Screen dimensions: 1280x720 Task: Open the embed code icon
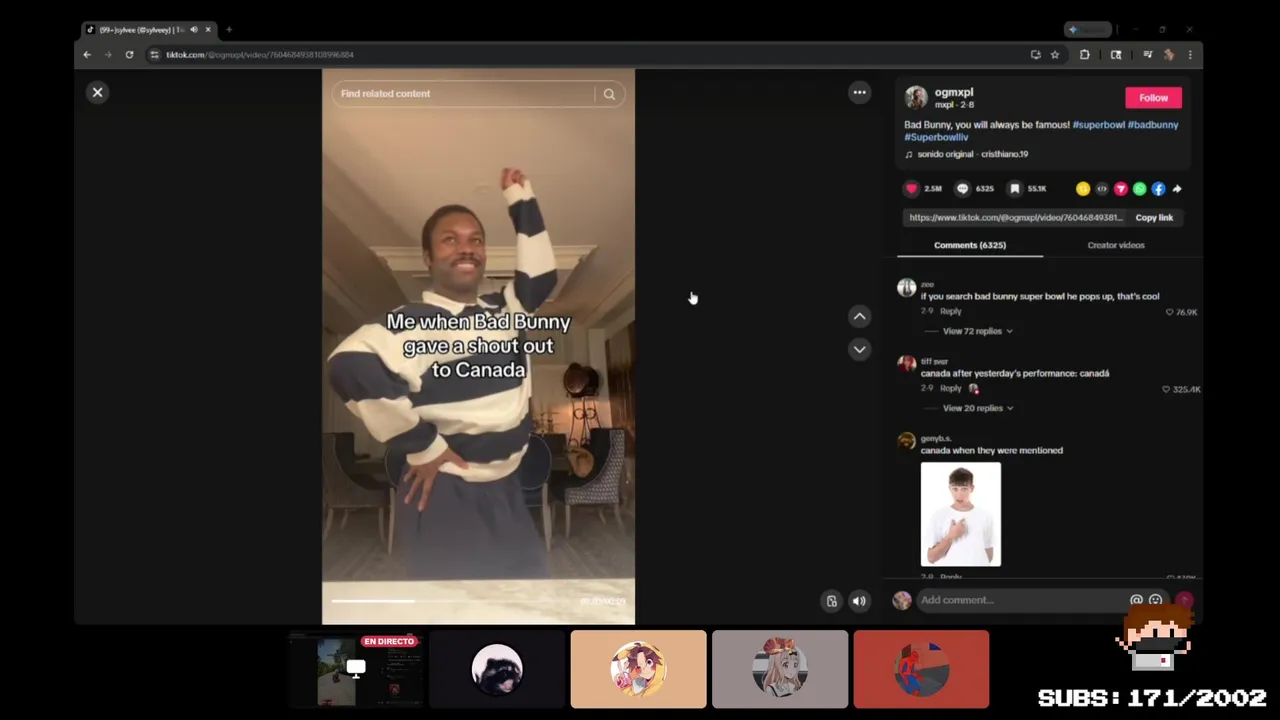[x=1102, y=188]
